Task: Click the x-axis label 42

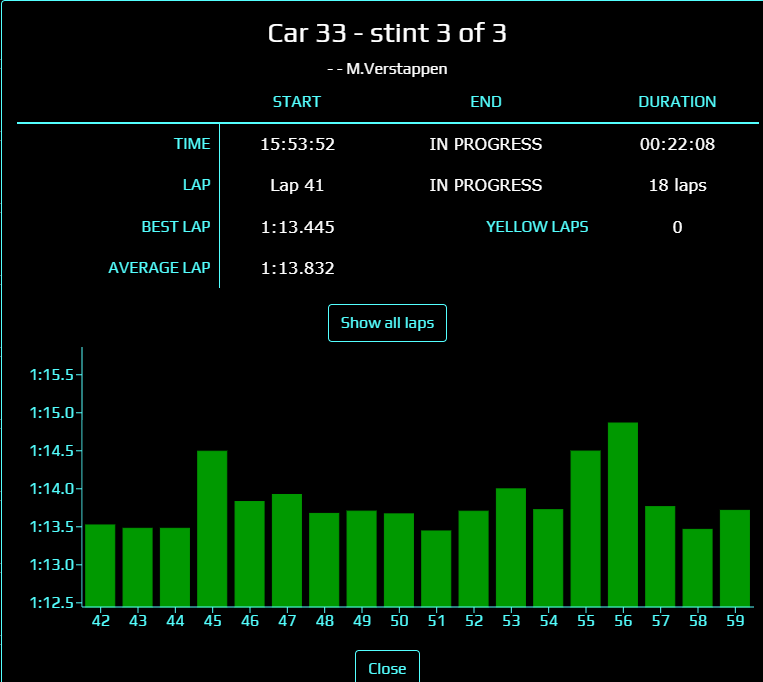Action: (x=101, y=621)
